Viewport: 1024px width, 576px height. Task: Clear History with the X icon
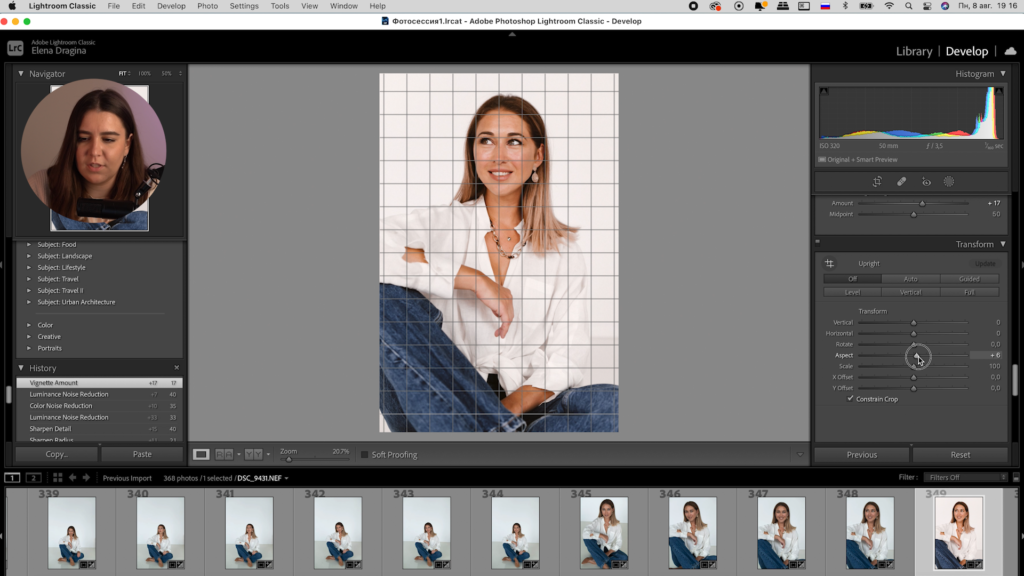(177, 368)
